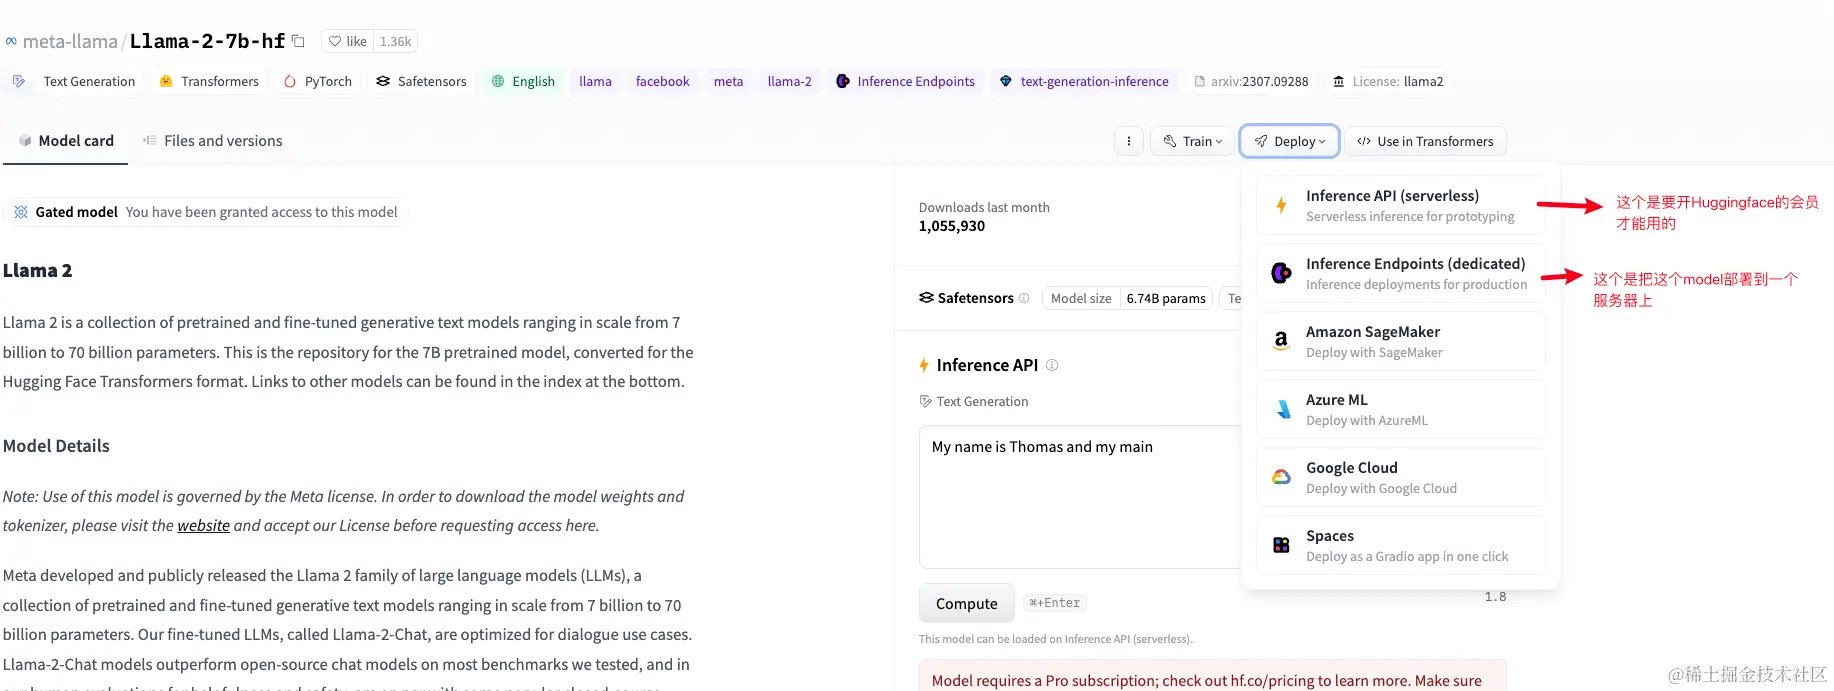Click the text-generation-inference tag icon
This screenshot has height=691, width=1834.
[x=1006, y=81]
